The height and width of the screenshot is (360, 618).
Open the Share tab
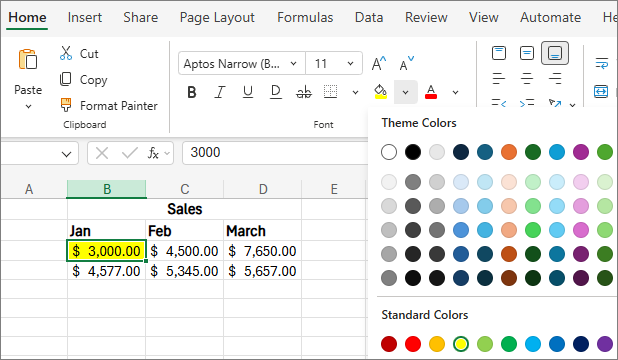tap(141, 18)
